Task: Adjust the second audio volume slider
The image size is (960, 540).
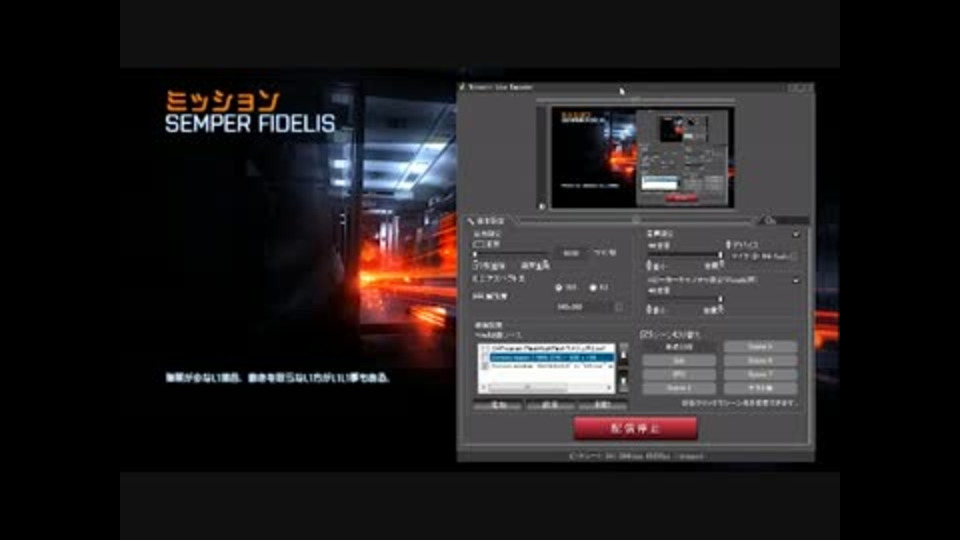Action: click(684, 299)
